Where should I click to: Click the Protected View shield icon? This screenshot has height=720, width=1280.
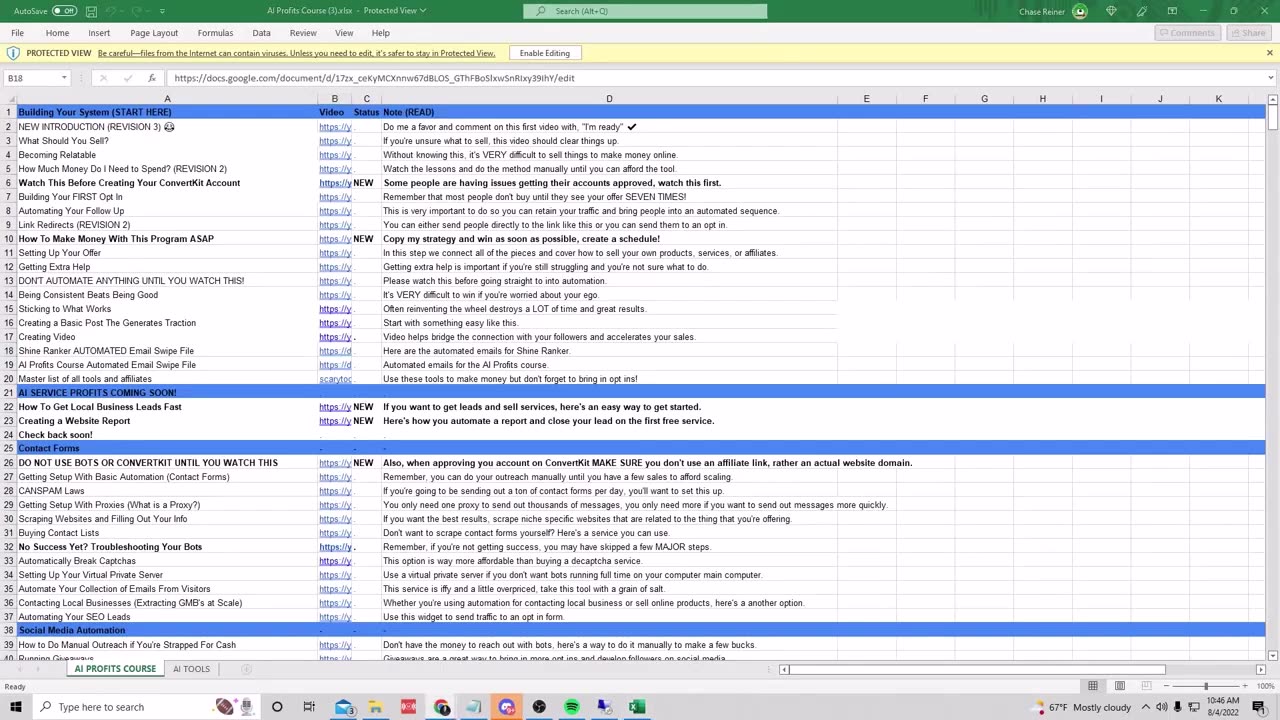pos(13,53)
